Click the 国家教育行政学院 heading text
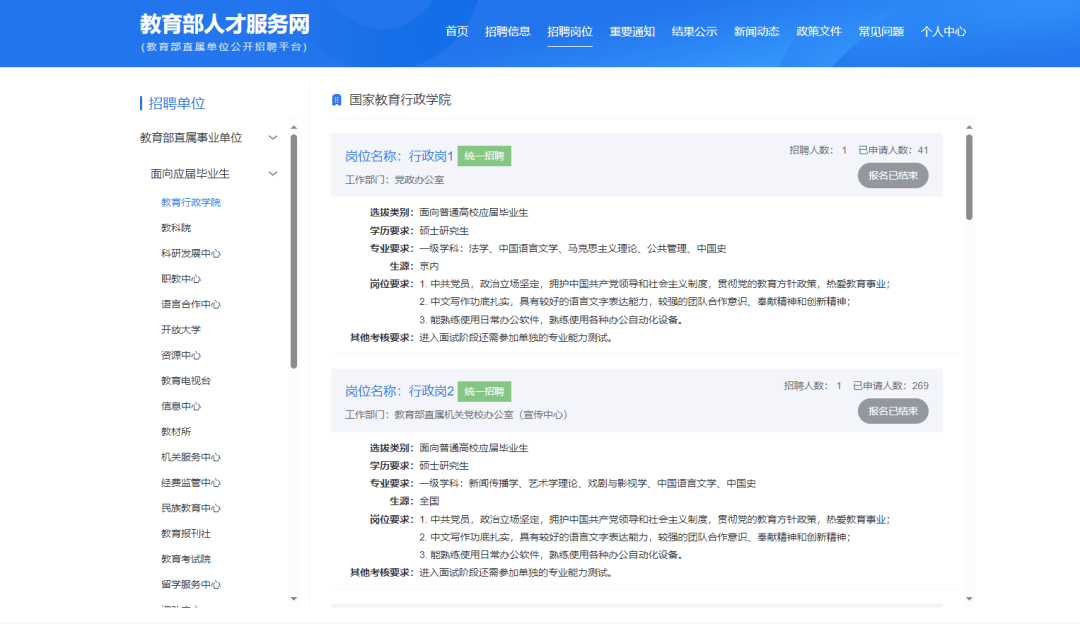The height and width of the screenshot is (624, 1080). 399,101
